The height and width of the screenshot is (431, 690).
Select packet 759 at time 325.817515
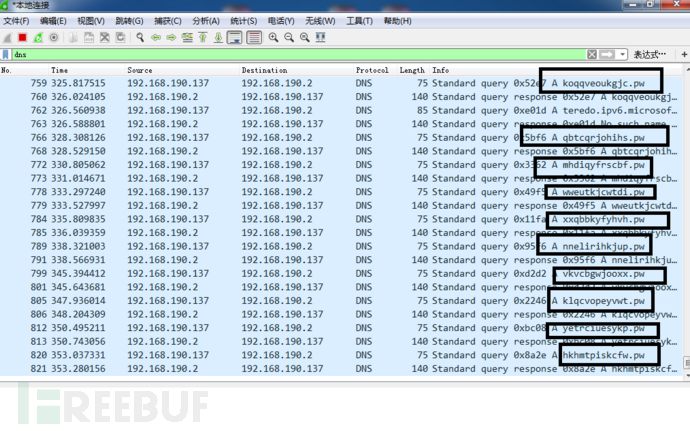point(341,83)
